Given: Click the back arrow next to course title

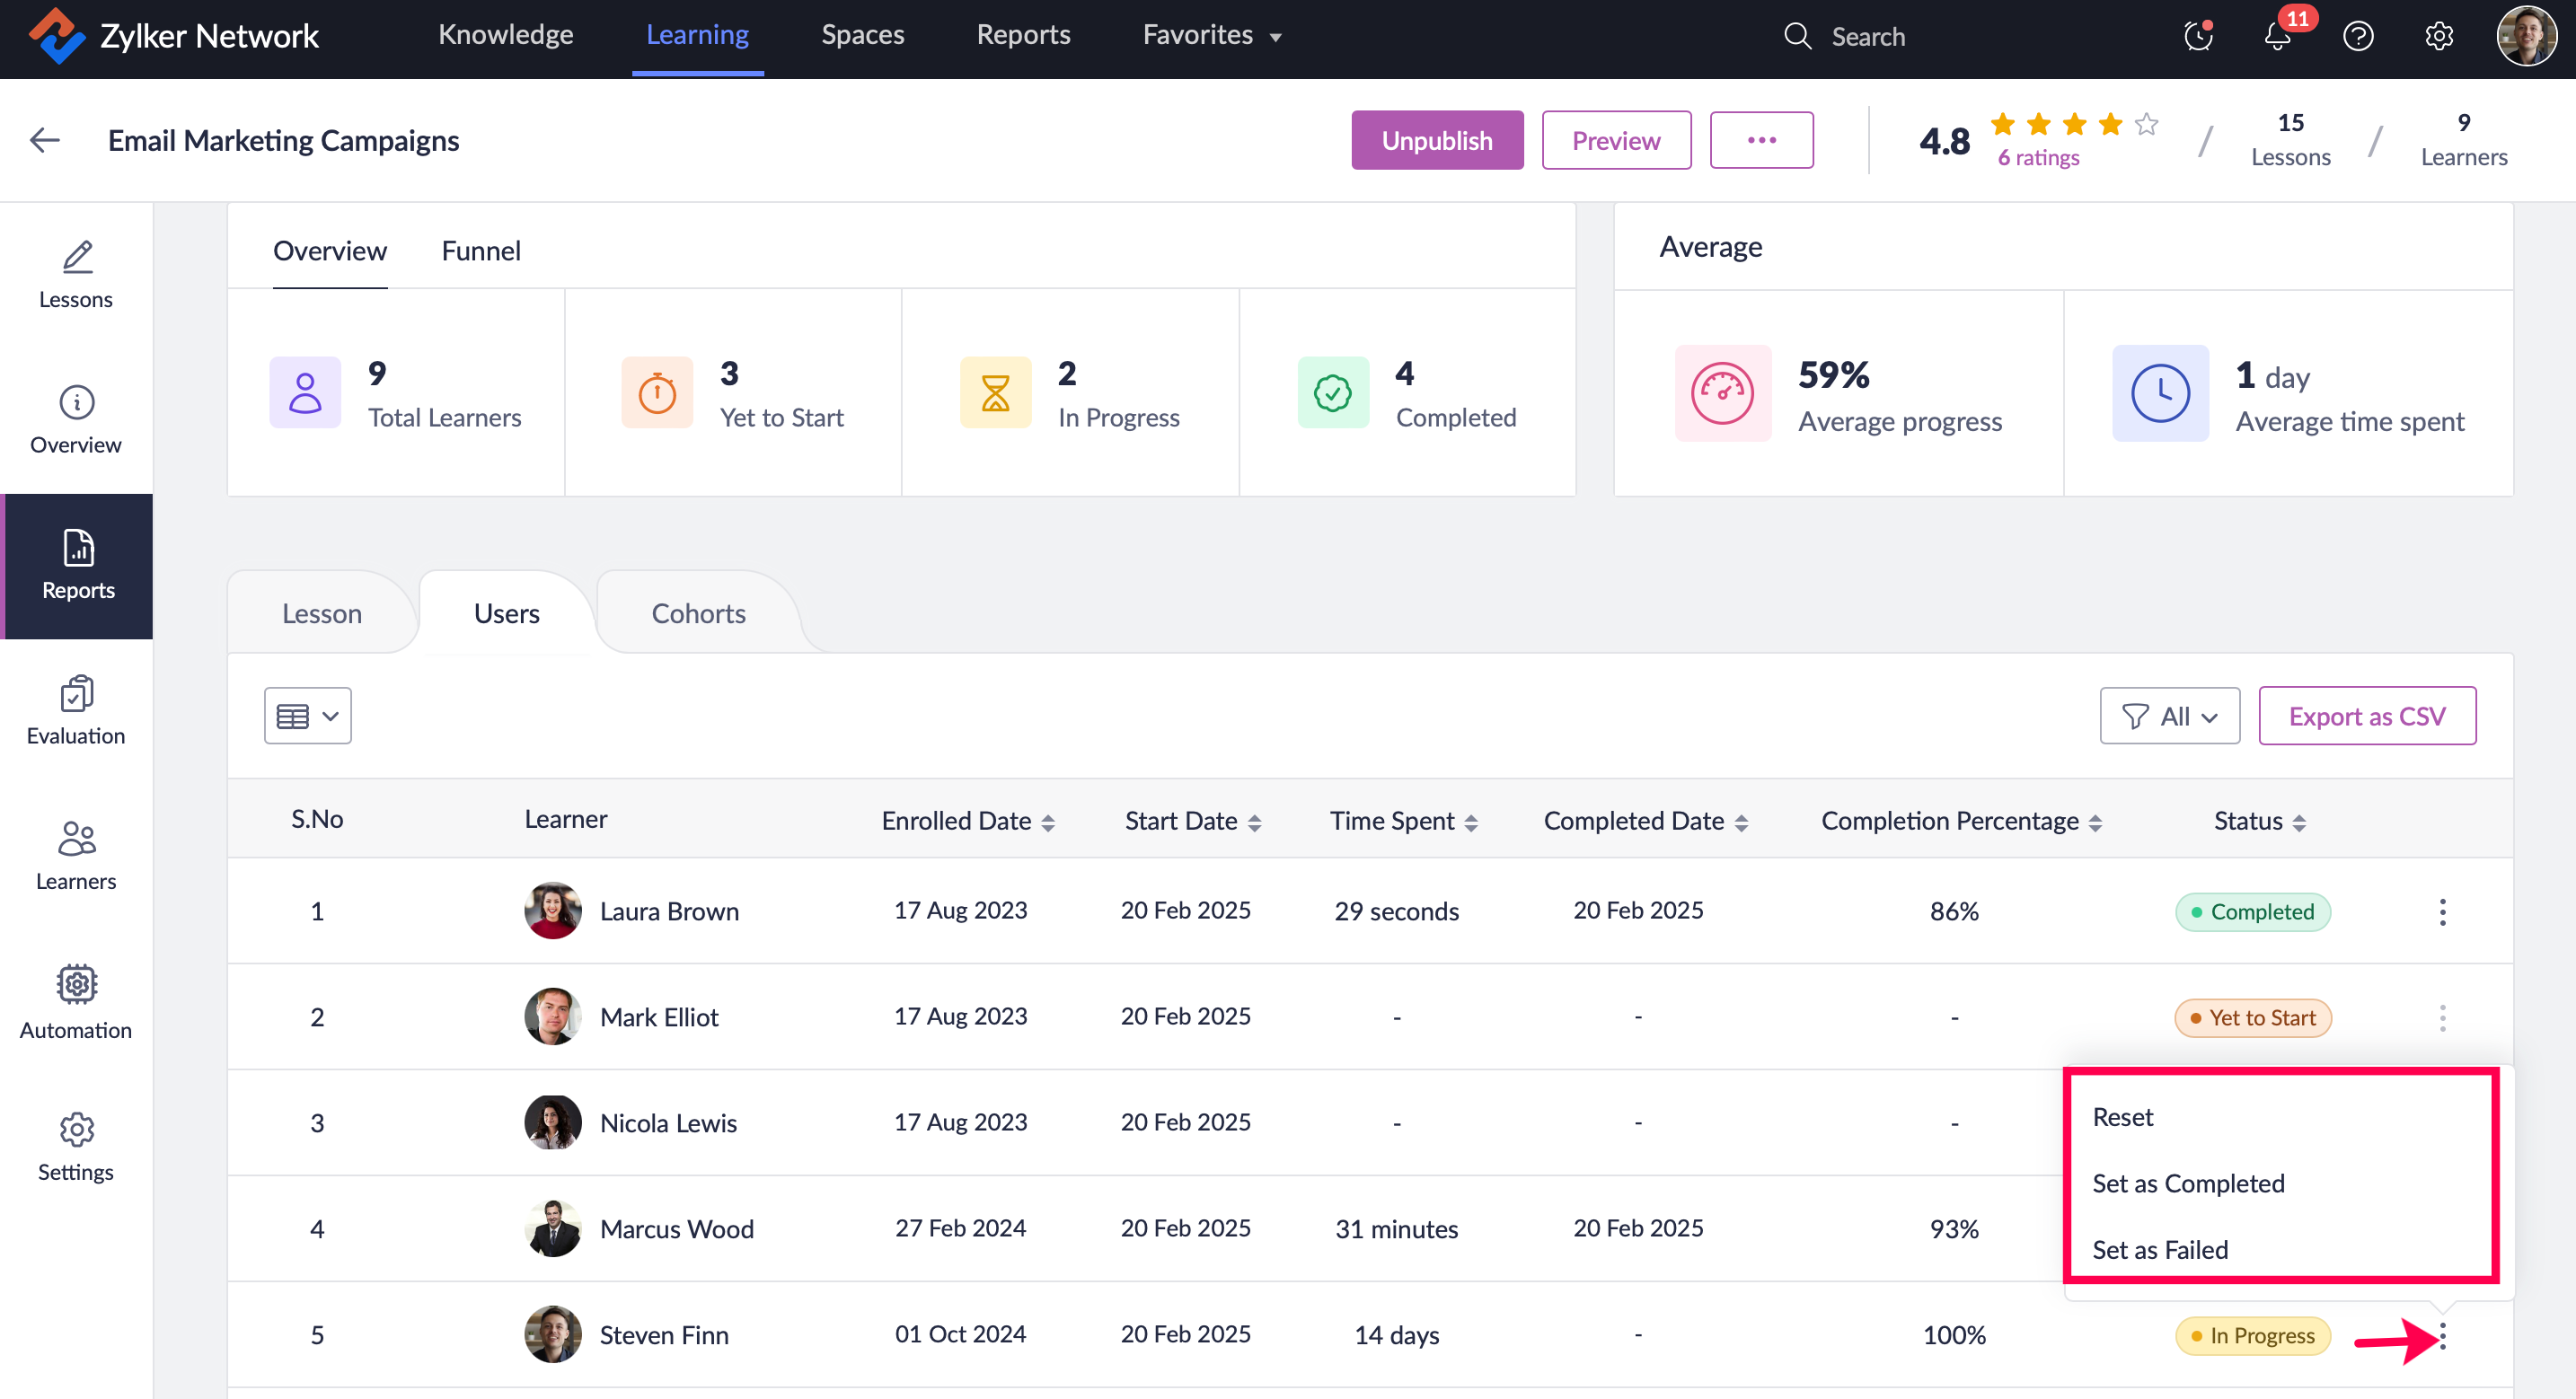Looking at the screenshot, I should click(x=45, y=140).
